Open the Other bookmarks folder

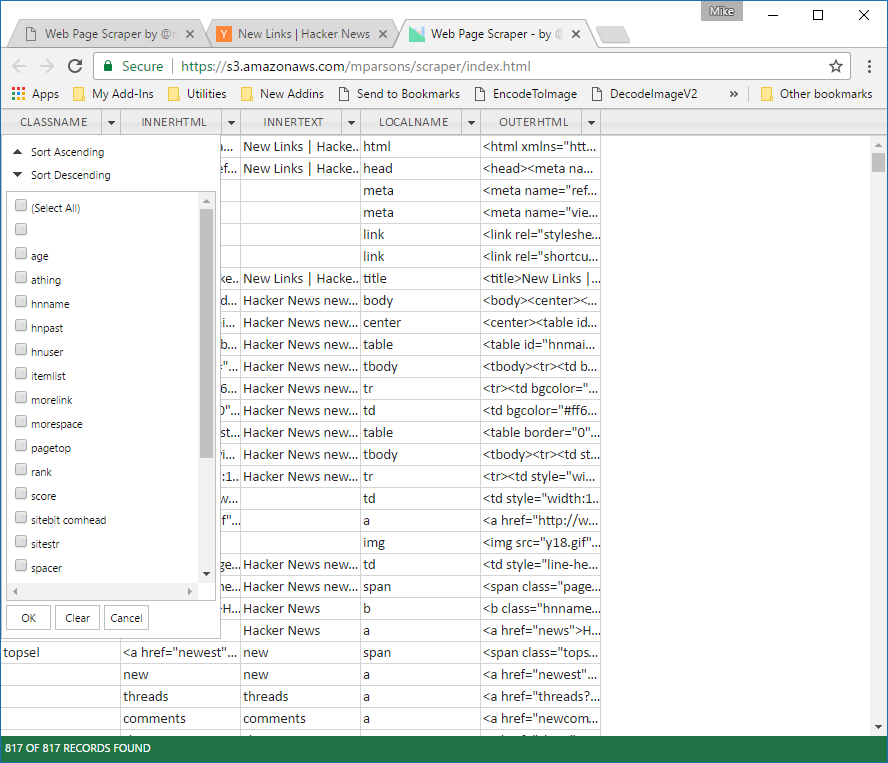click(817, 94)
